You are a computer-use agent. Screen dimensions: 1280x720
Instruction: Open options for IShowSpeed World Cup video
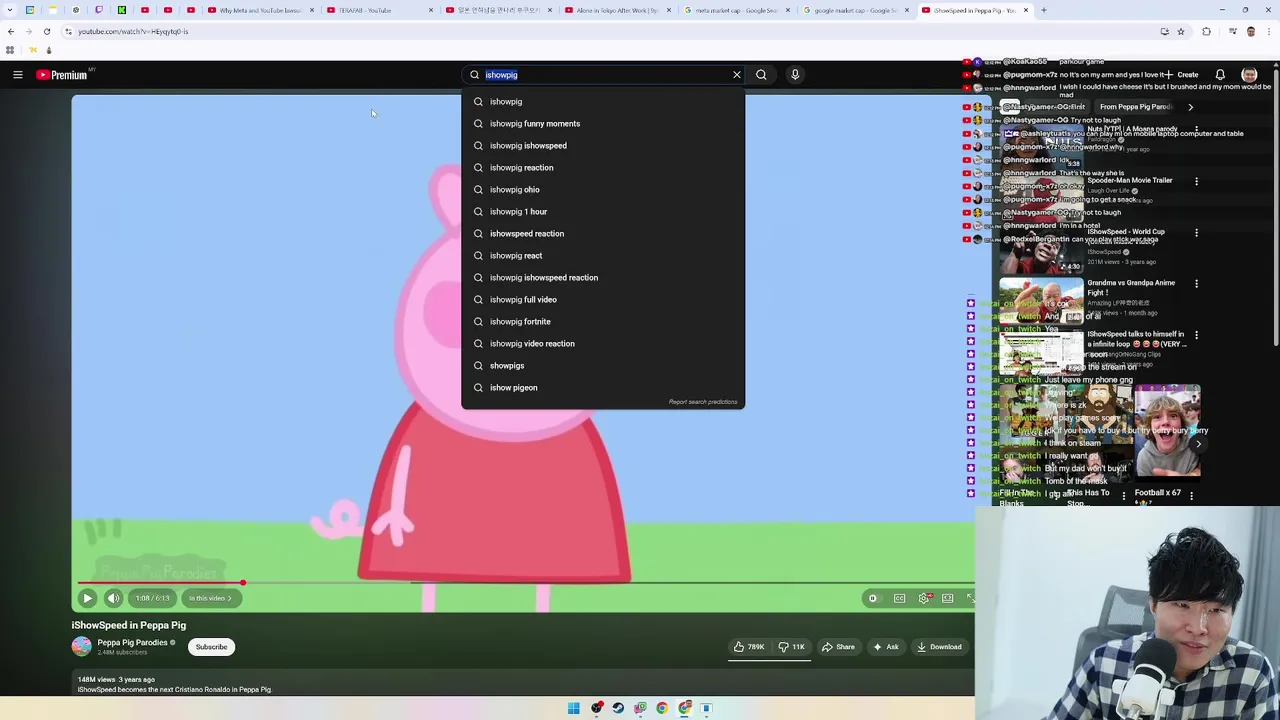[1196, 233]
